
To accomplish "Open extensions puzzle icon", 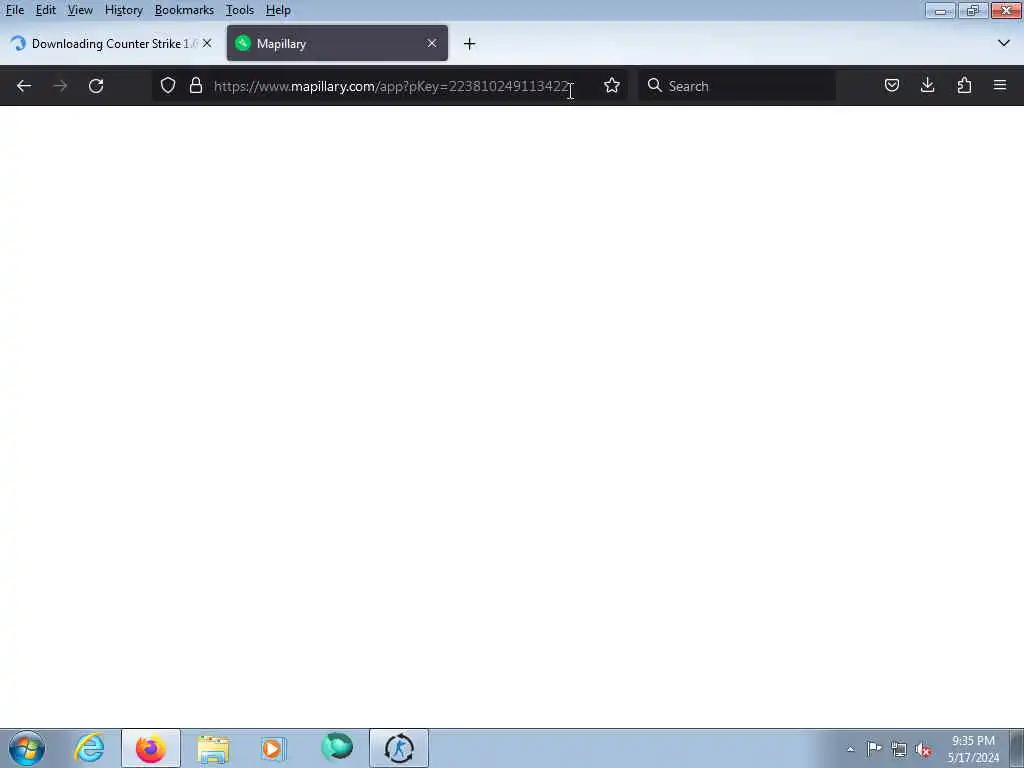I will coord(964,86).
